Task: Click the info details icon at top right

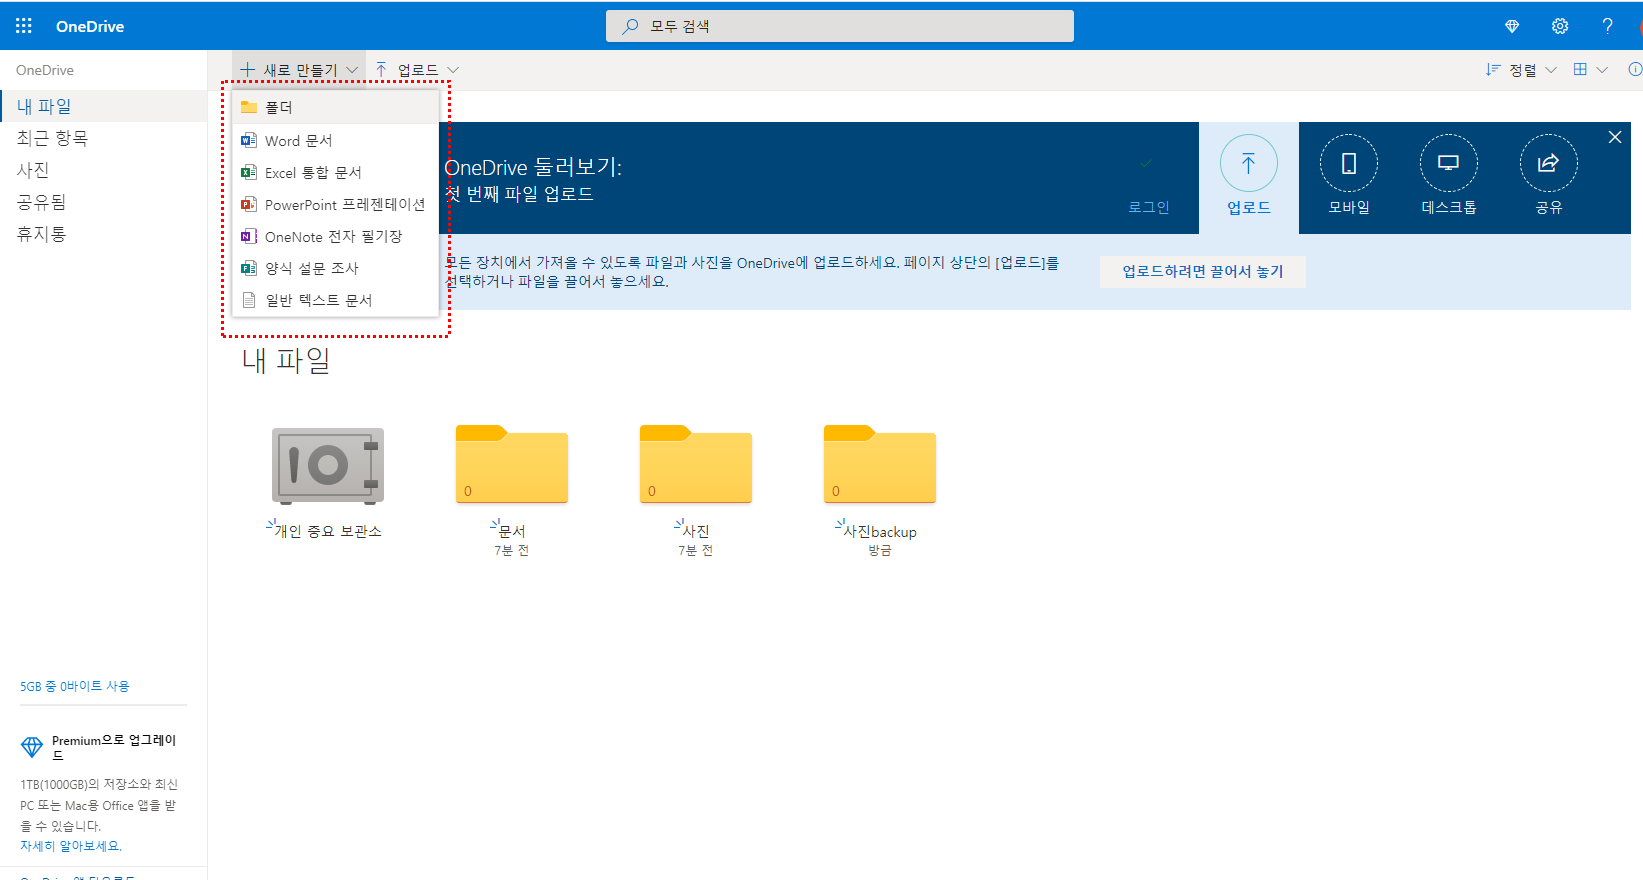Action: pos(1635,70)
